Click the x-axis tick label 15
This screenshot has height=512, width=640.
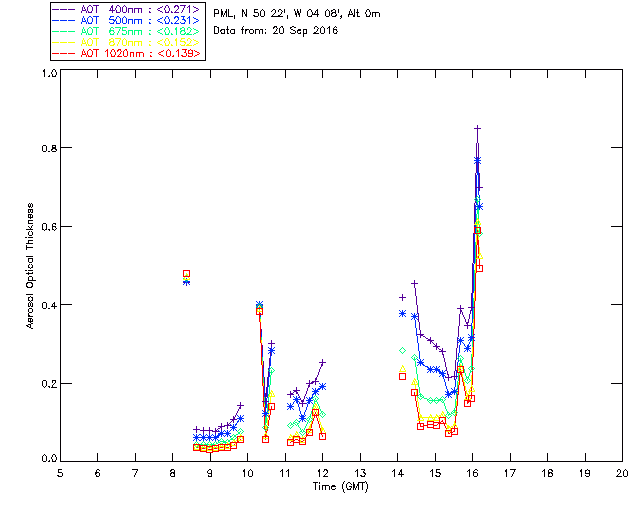pyautogui.click(x=435, y=473)
